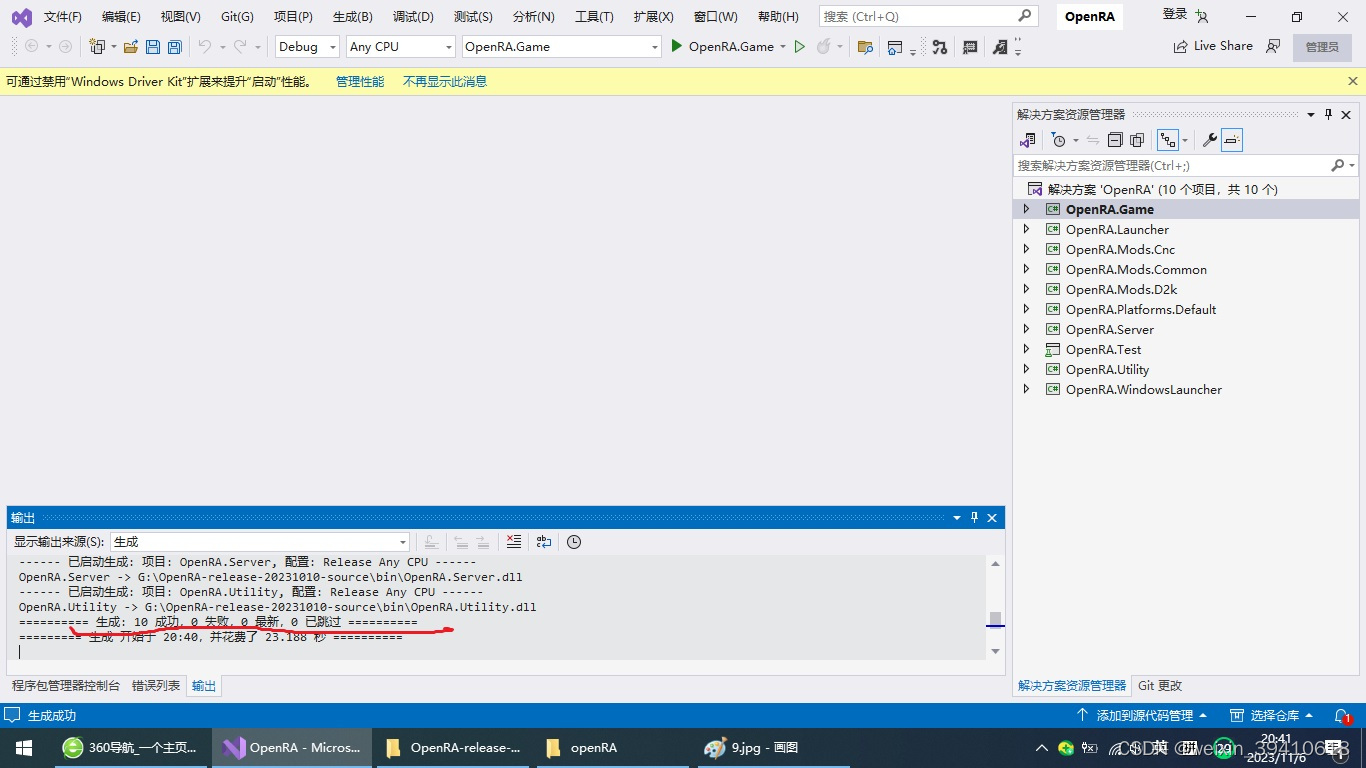This screenshot has width=1366, height=768.
Task: Click the hot reload flame icon
Action: tap(824, 47)
